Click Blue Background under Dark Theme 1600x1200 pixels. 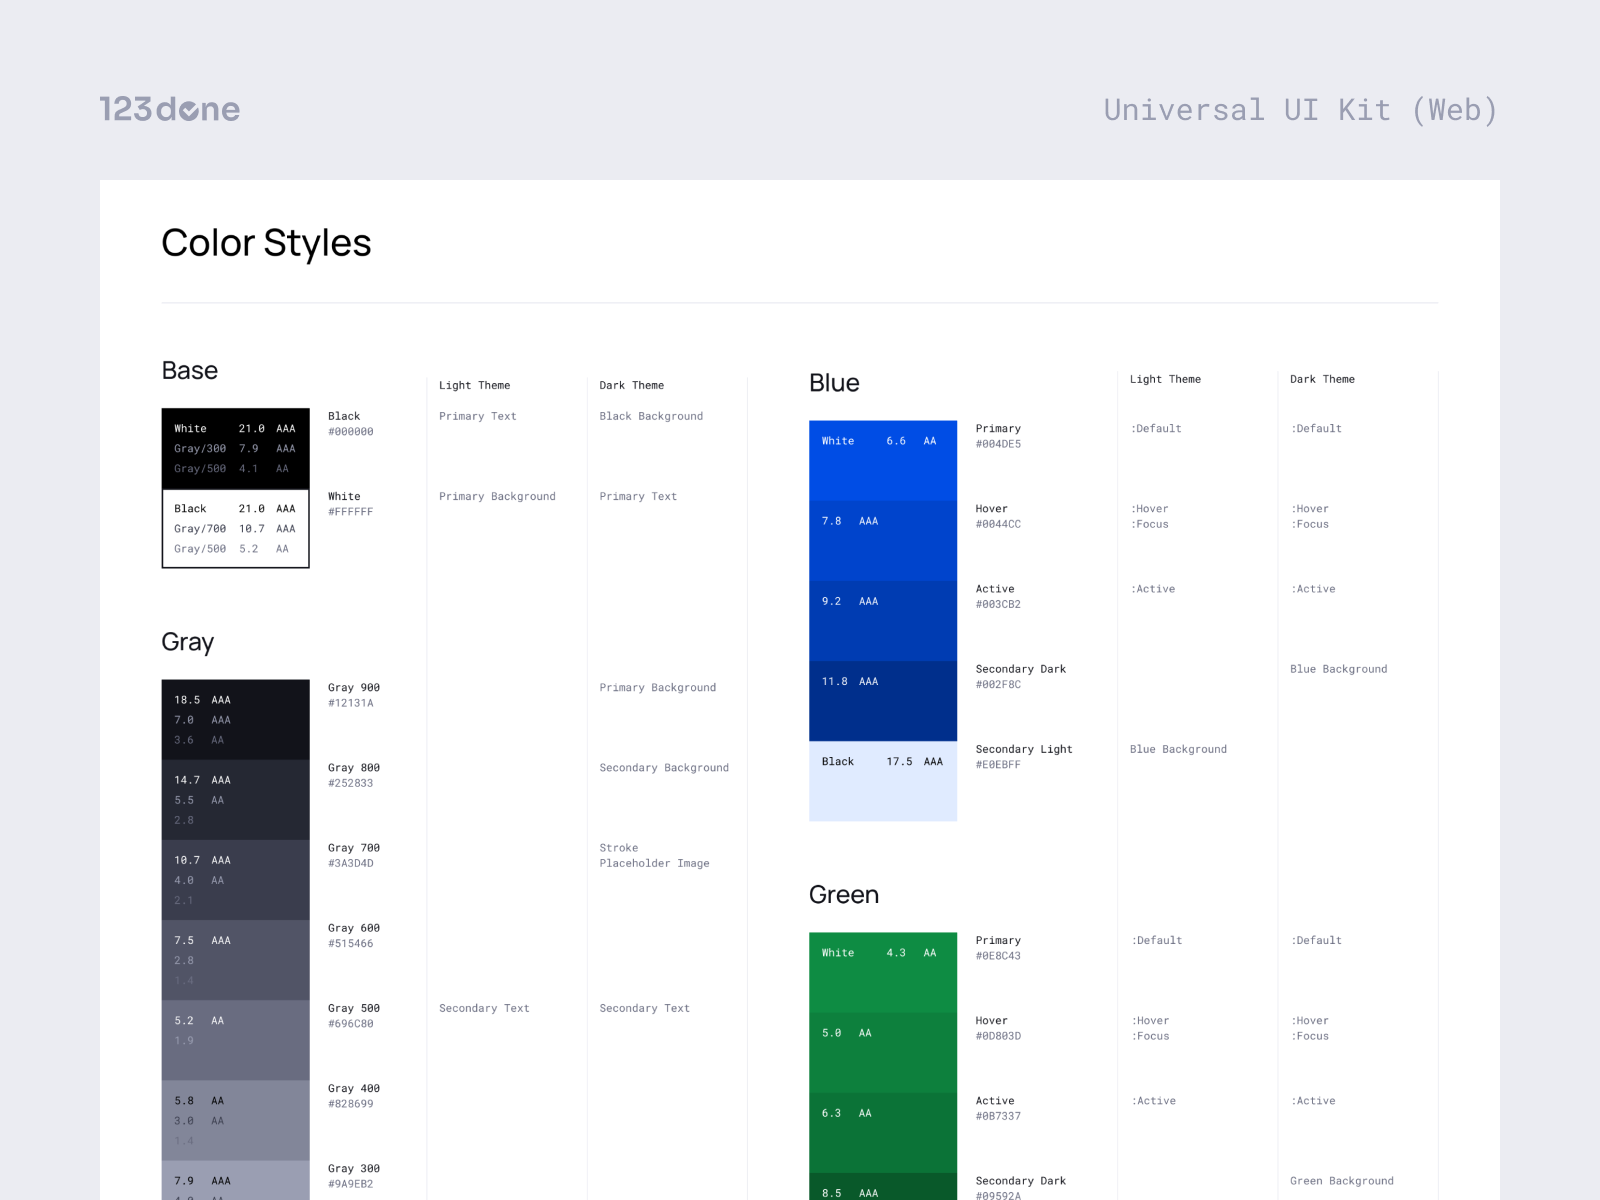[x=1339, y=670]
